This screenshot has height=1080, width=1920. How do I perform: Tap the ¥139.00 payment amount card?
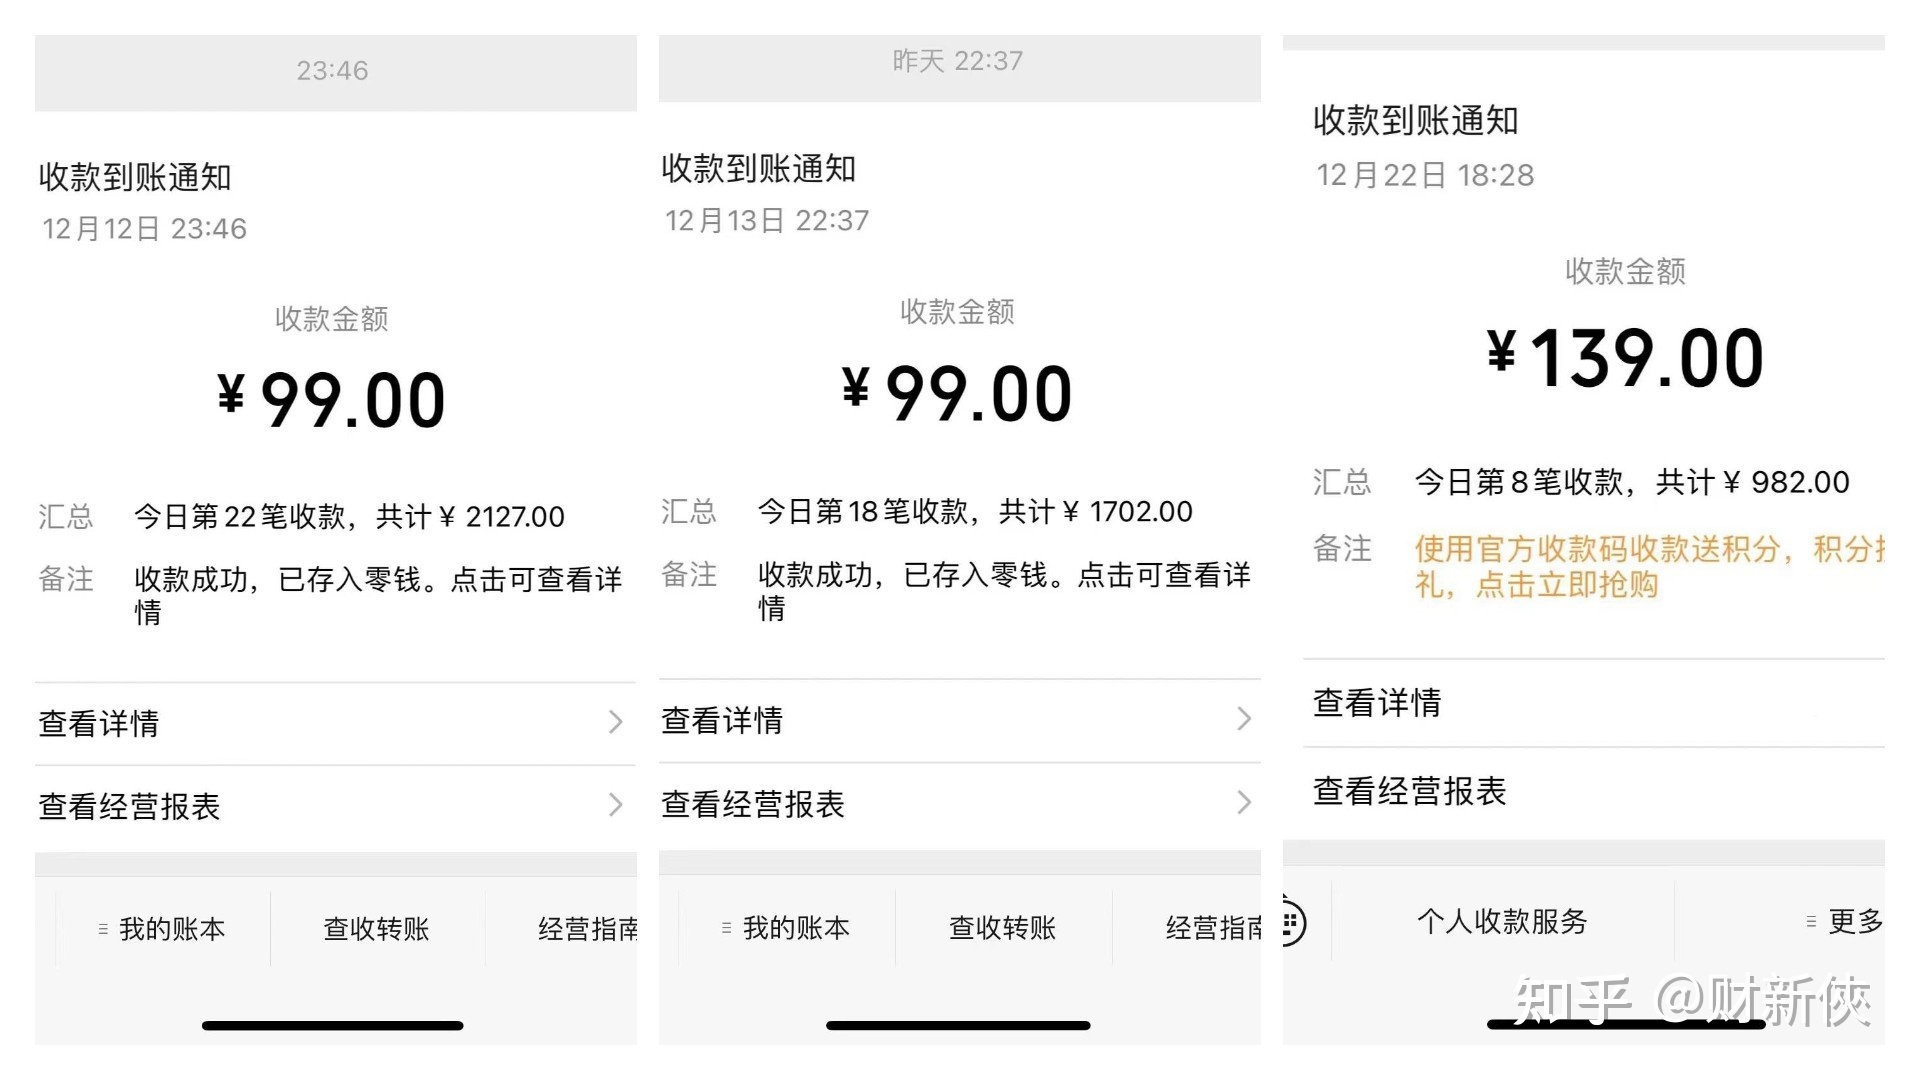pos(1626,358)
